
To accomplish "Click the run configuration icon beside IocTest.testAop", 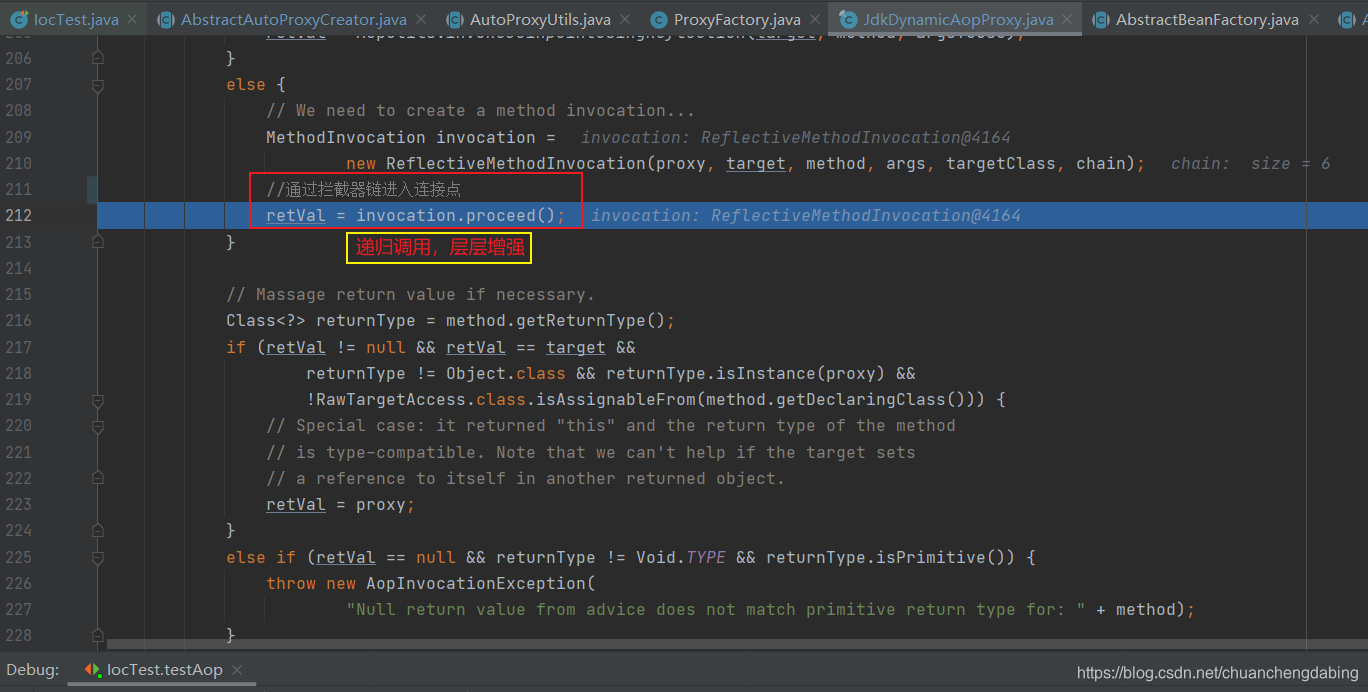I will [92, 670].
